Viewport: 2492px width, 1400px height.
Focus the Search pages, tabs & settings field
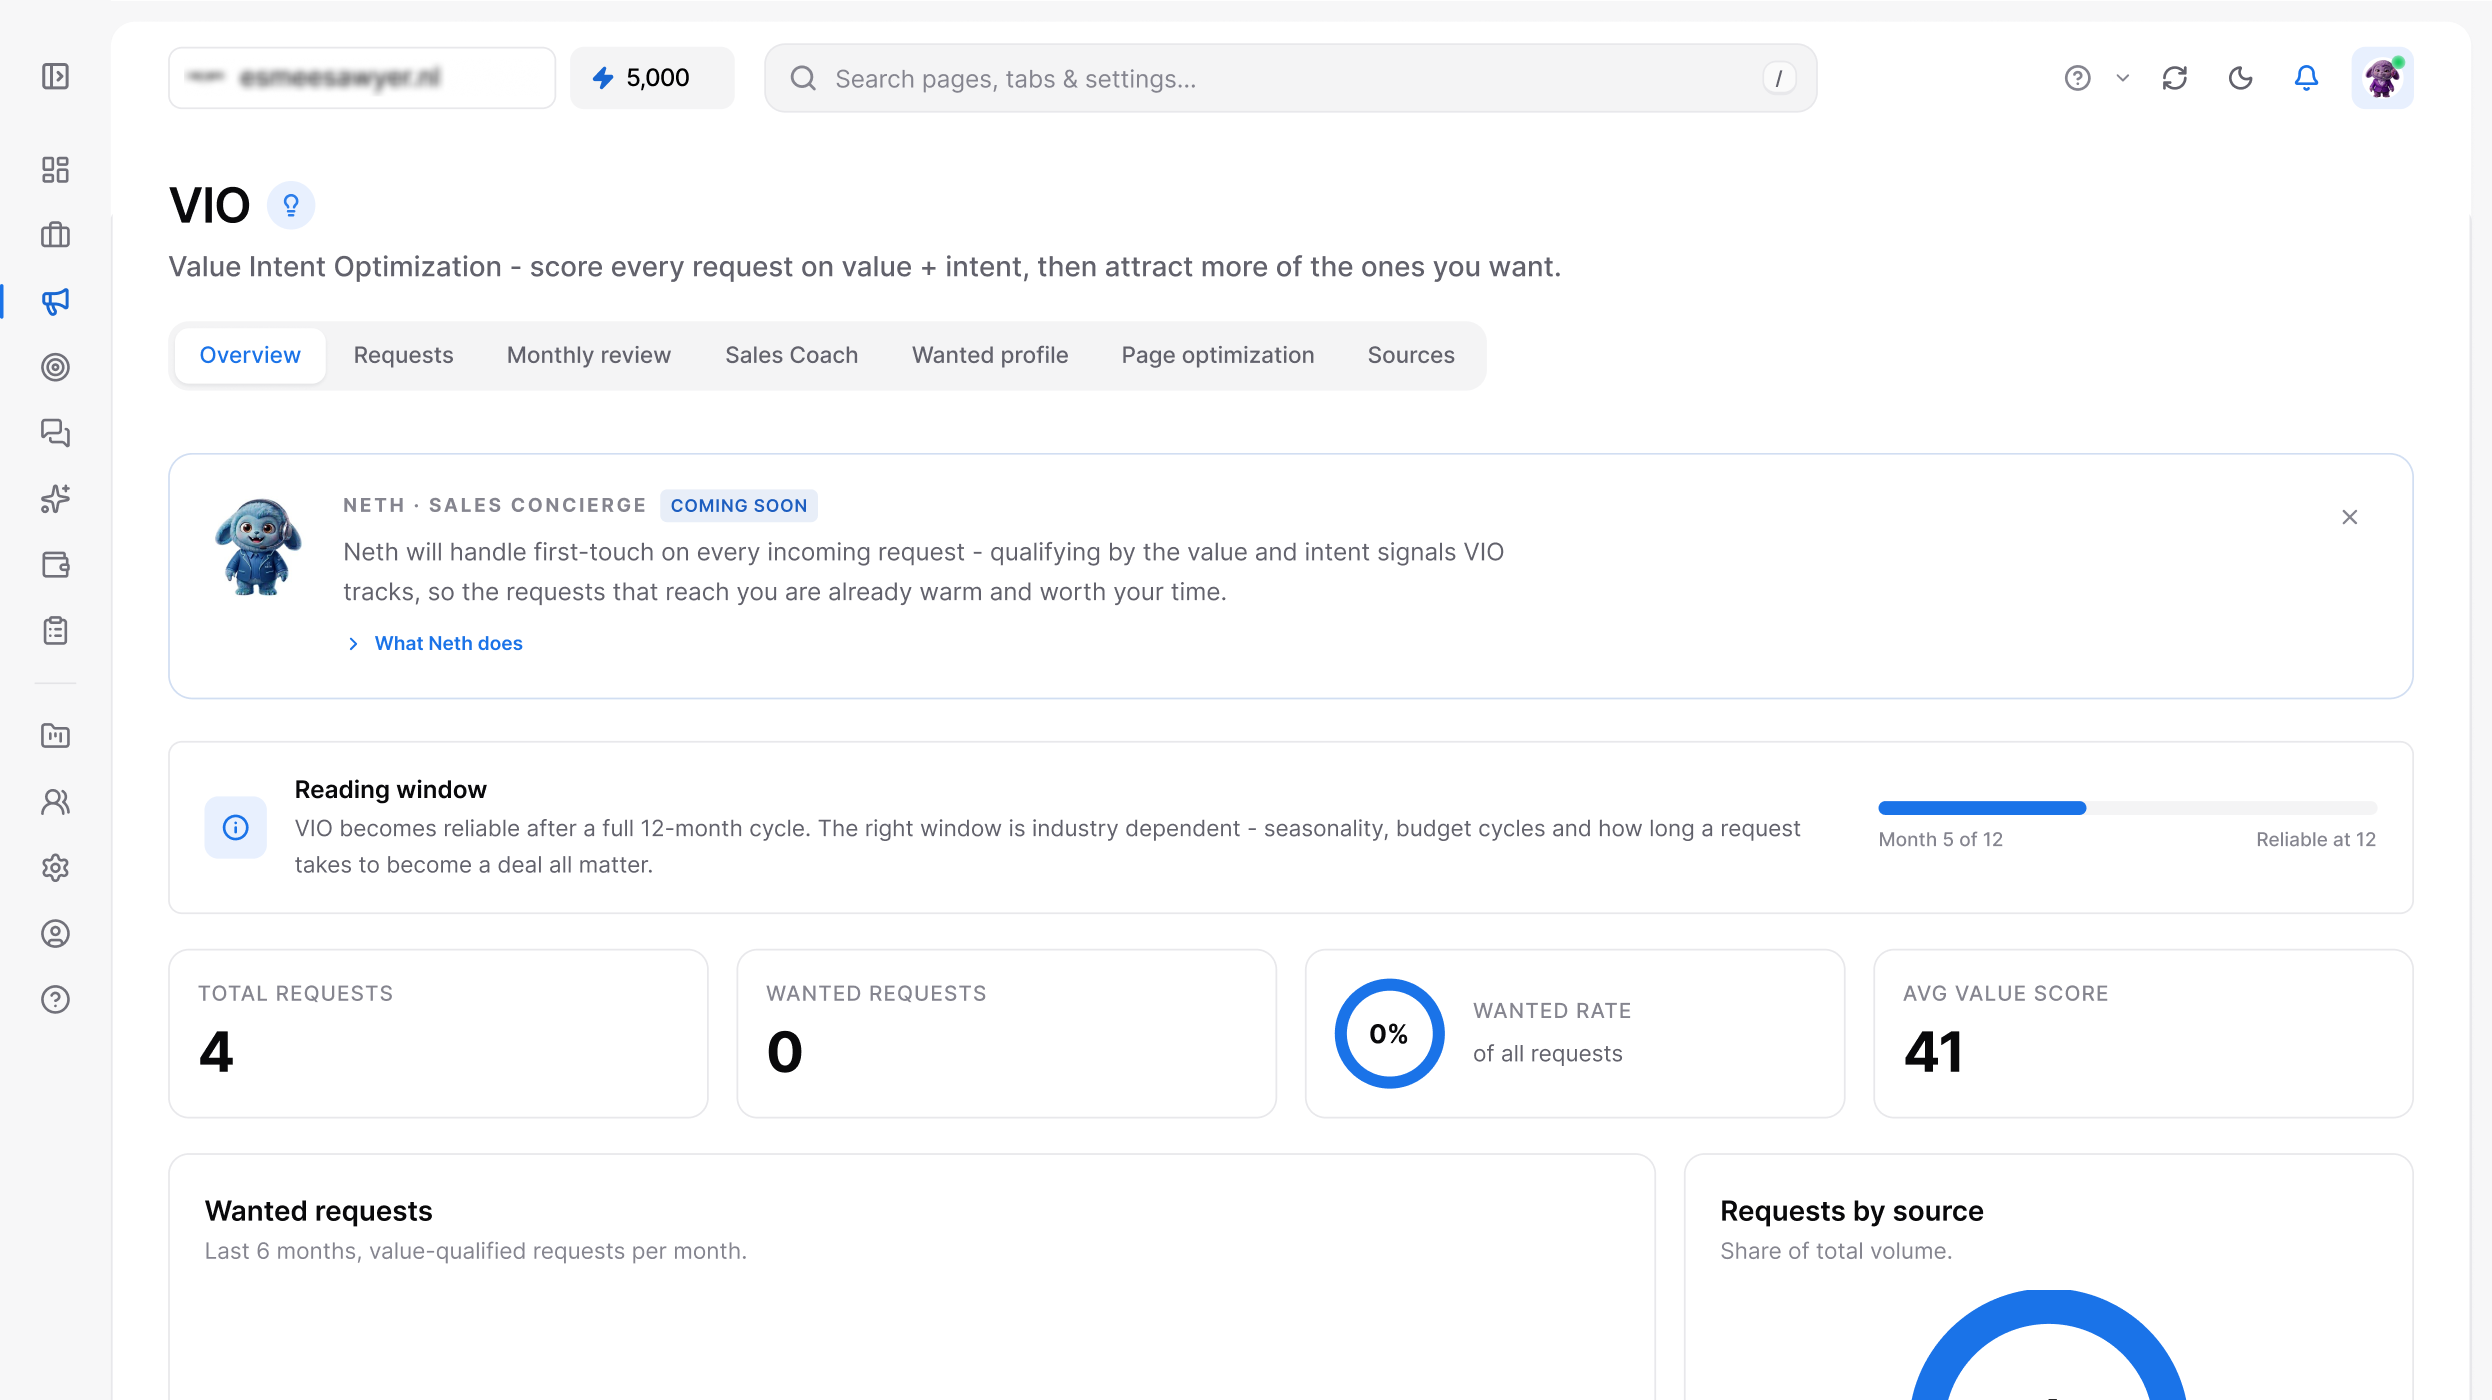1291,78
